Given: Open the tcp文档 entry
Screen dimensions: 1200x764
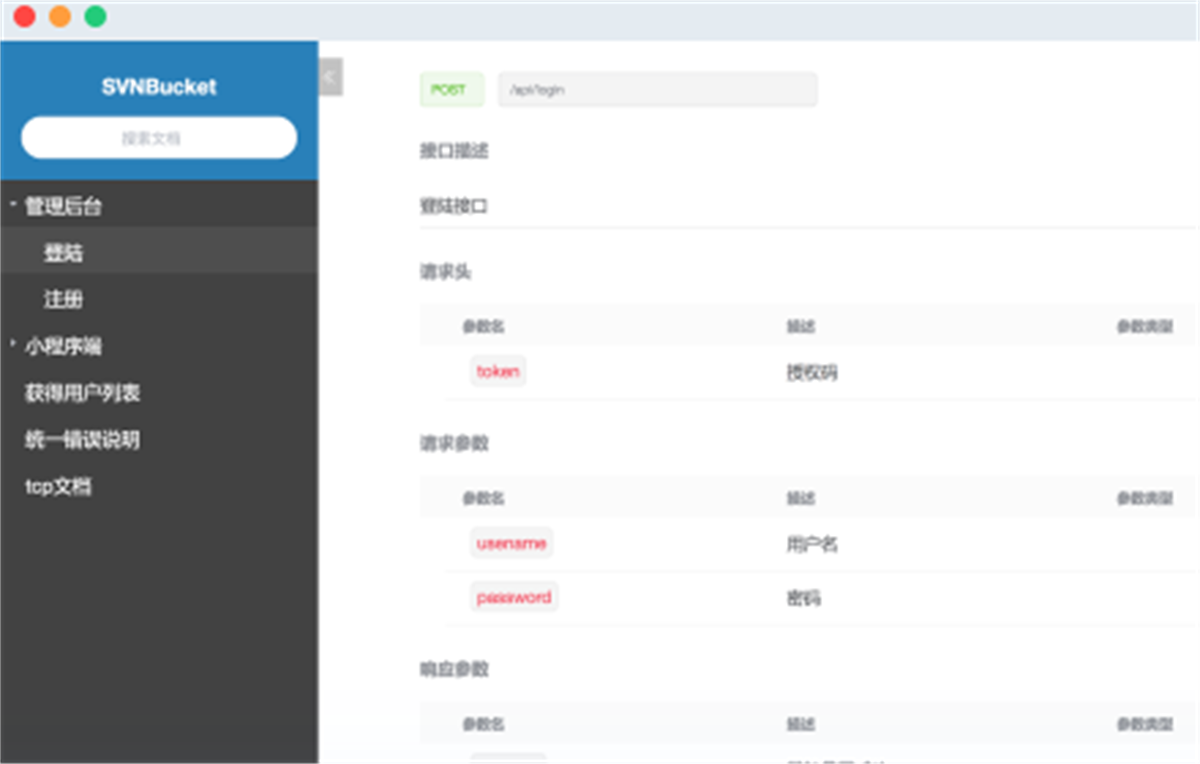Looking at the screenshot, I should pos(58,487).
